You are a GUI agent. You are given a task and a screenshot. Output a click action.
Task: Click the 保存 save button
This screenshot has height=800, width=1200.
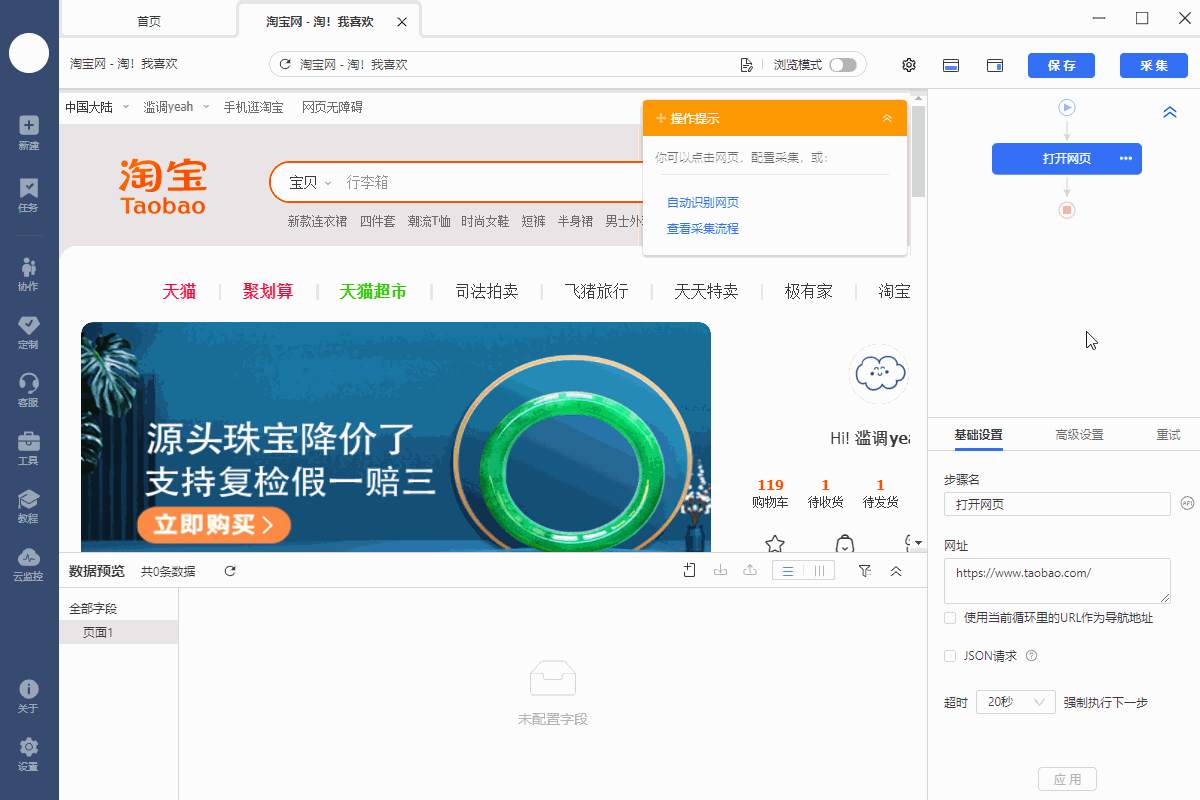[x=1061, y=65]
